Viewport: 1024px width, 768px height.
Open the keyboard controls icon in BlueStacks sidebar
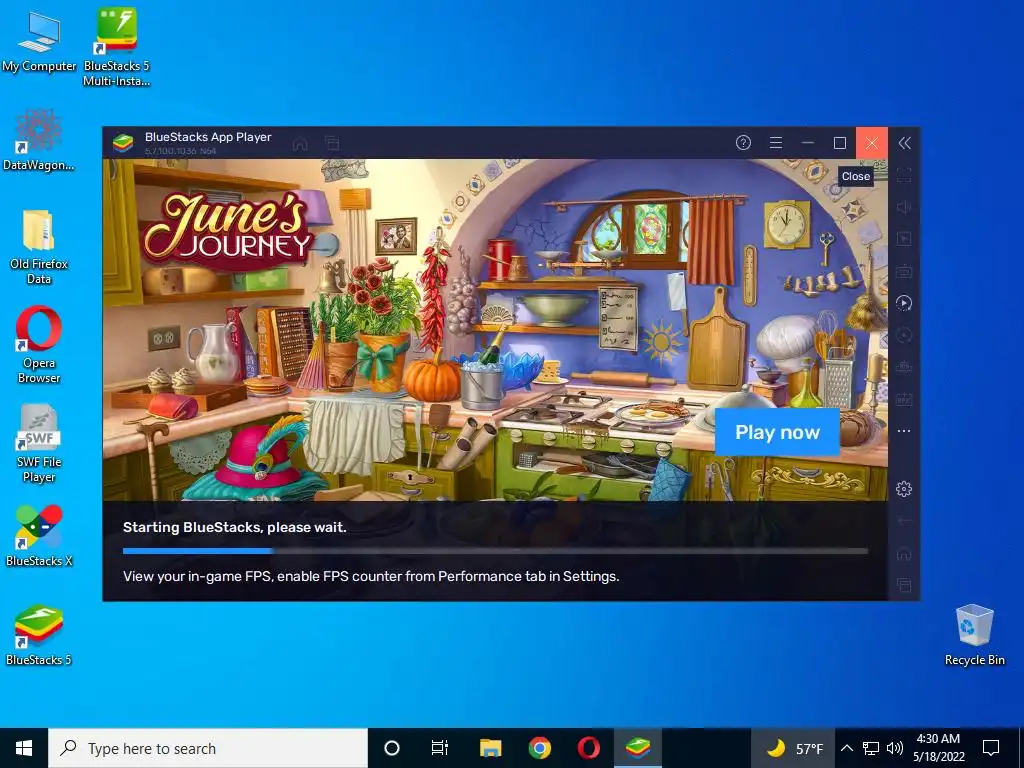904,271
